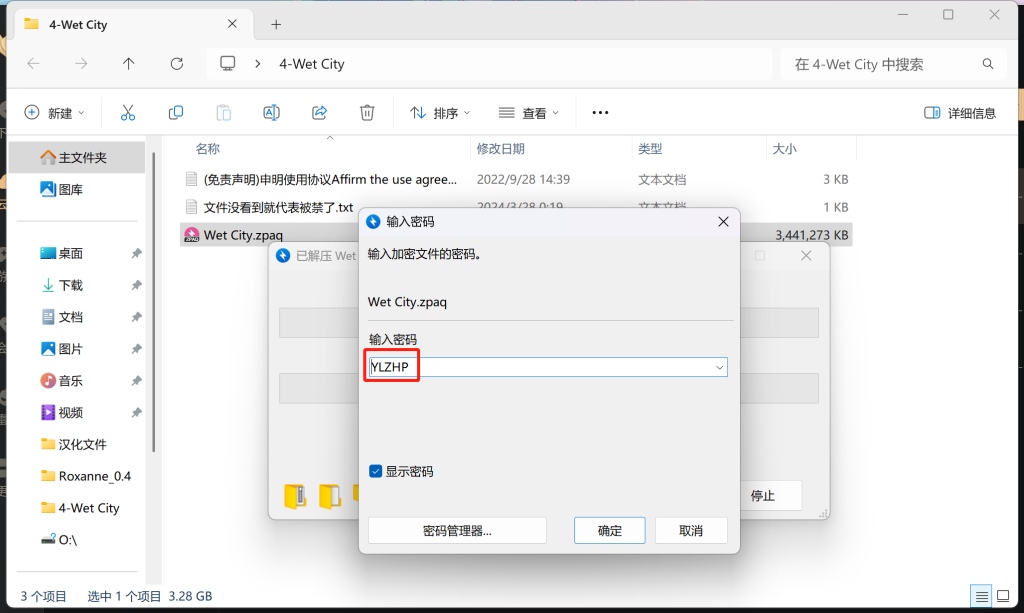
Task: Click the rename icon in toolbar
Action: [271, 113]
